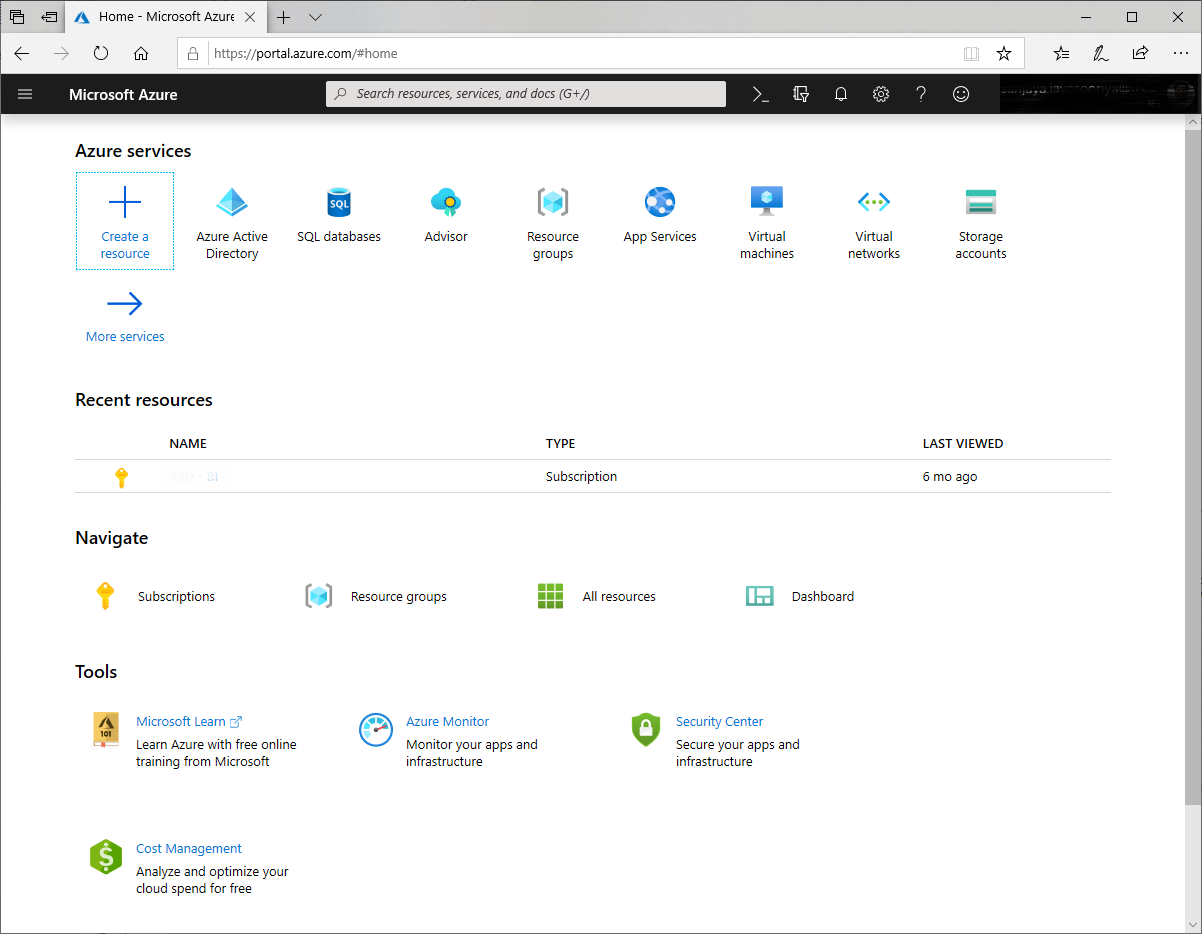
Task: Refresh the browser page
Action: coord(101,53)
